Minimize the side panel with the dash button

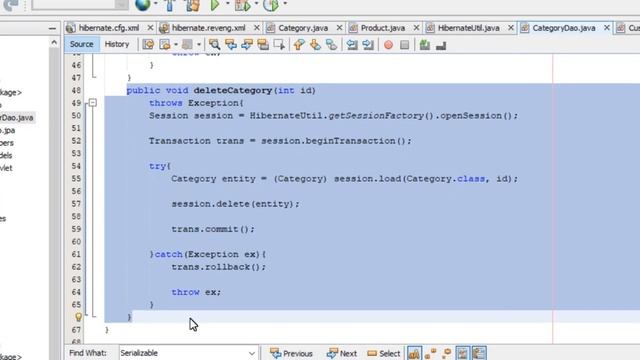(x=52, y=28)
